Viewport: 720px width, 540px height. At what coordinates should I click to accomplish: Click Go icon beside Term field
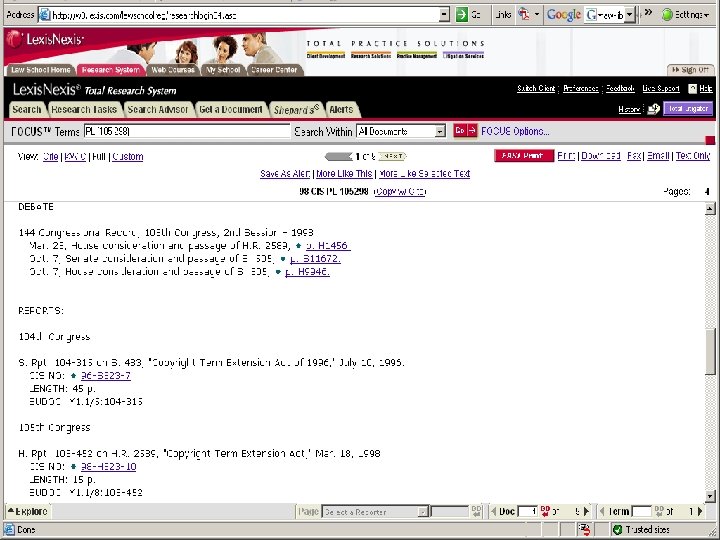(659, 511)
